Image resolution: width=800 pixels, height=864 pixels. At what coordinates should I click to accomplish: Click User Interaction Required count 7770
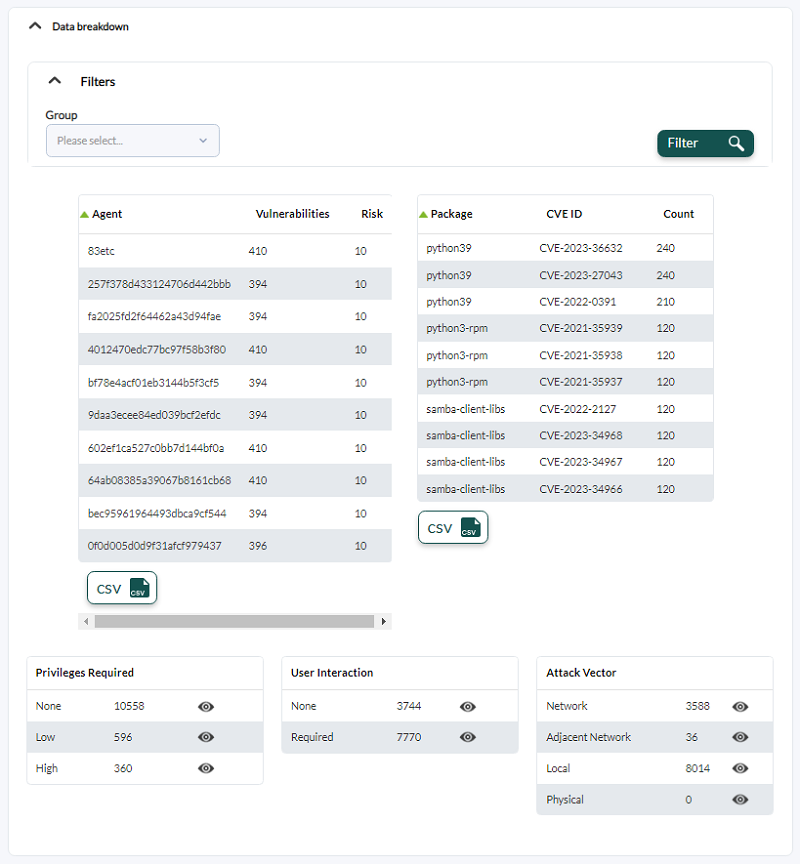pos(409,737)
